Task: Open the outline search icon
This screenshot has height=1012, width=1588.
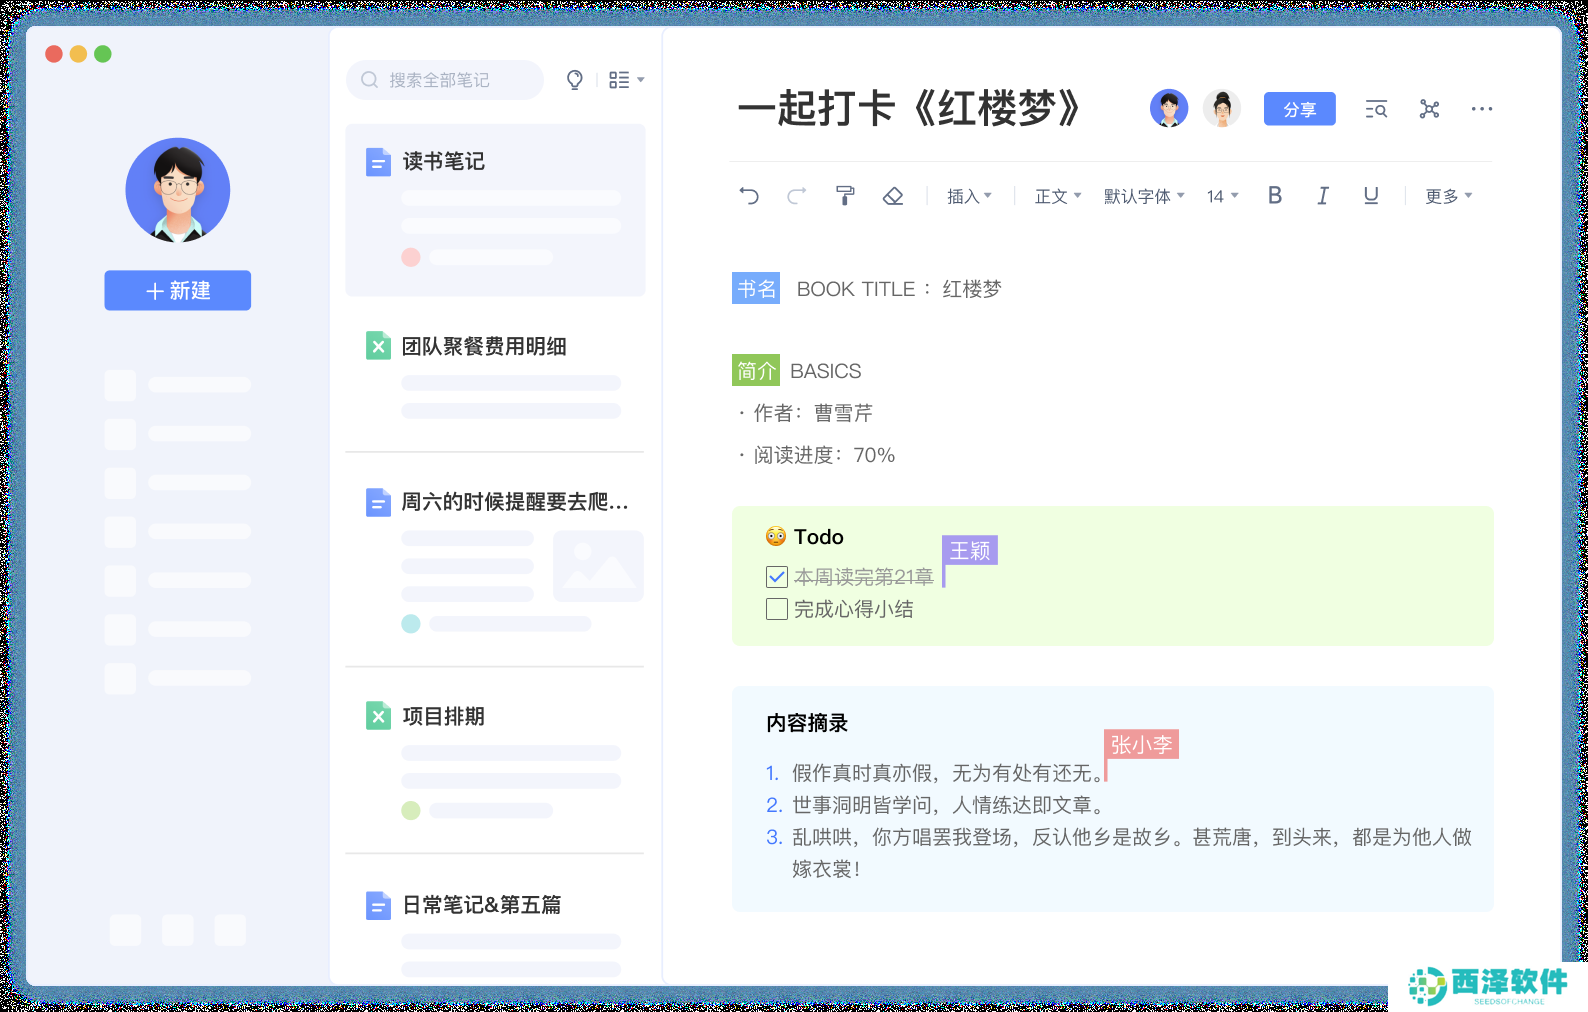Action: (x=1376, y=109)
